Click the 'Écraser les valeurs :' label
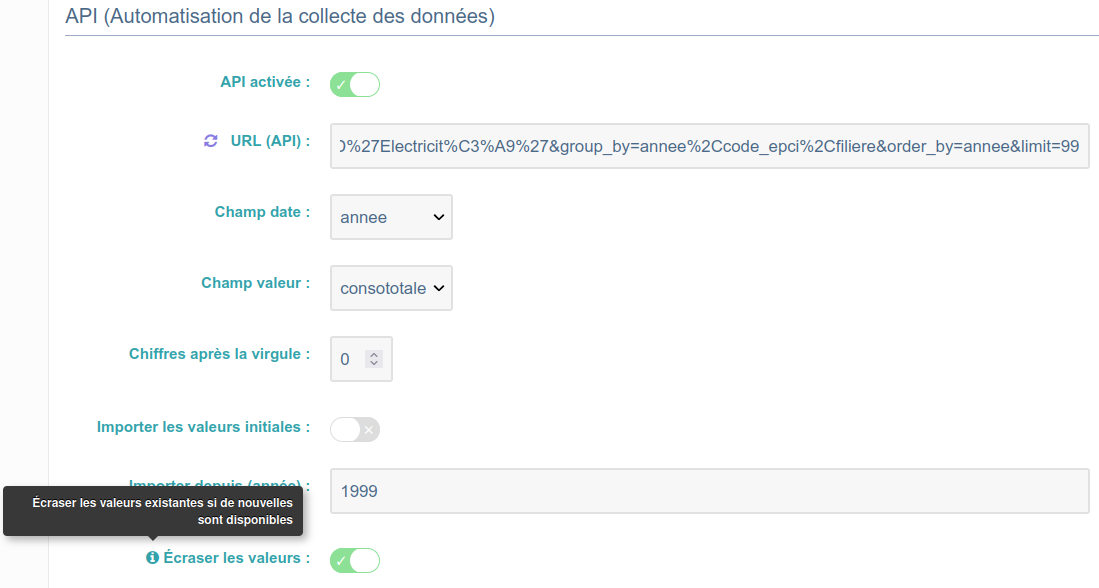The width and height of the screenshot is (1099, 588). point(237,558)
